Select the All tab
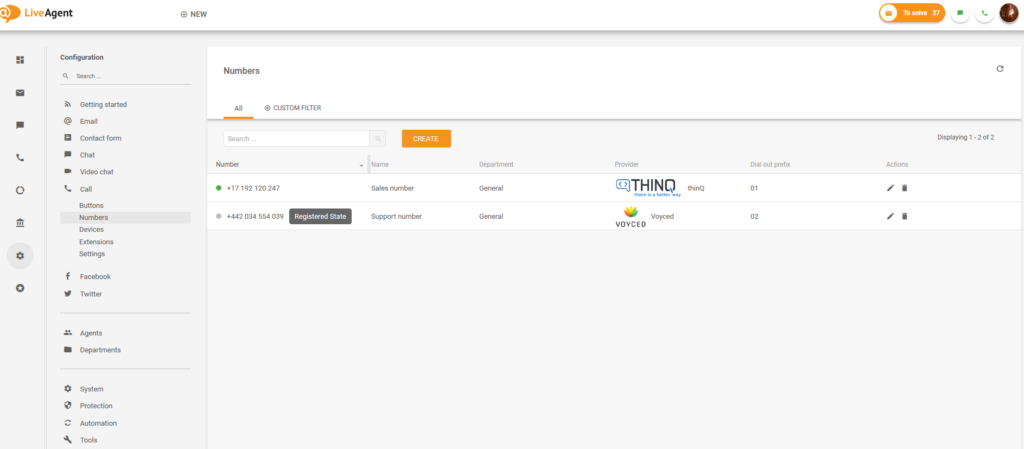Image resolution: width=1024 pixels, height=449 pixels. tap(238, 108)
